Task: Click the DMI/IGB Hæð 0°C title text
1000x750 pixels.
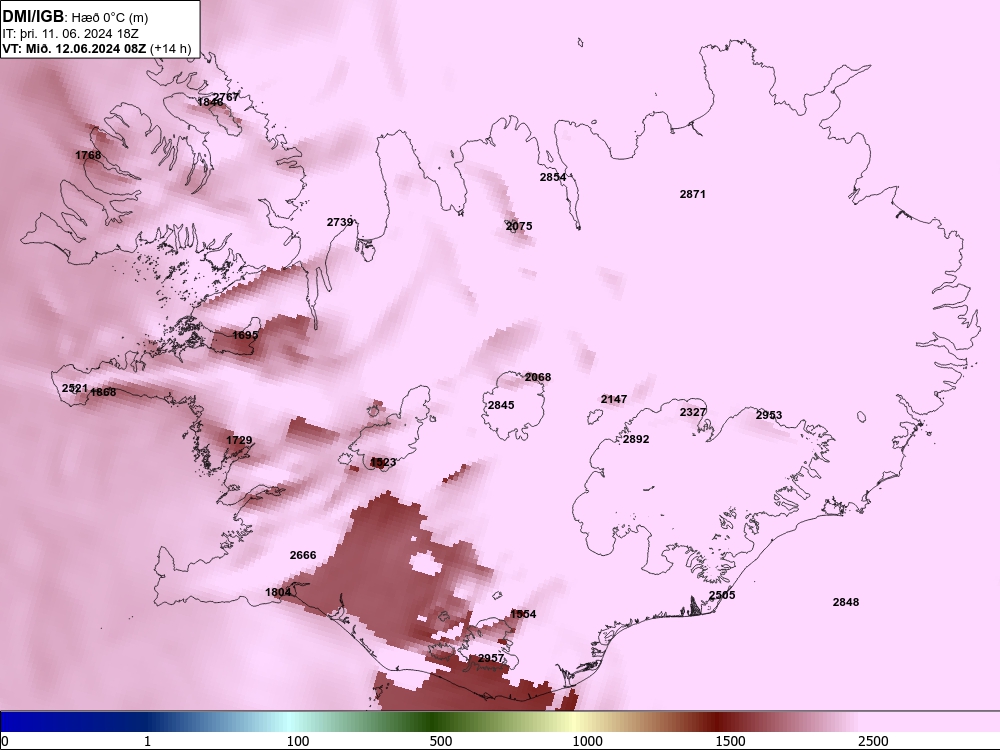Action: point(76,17)
